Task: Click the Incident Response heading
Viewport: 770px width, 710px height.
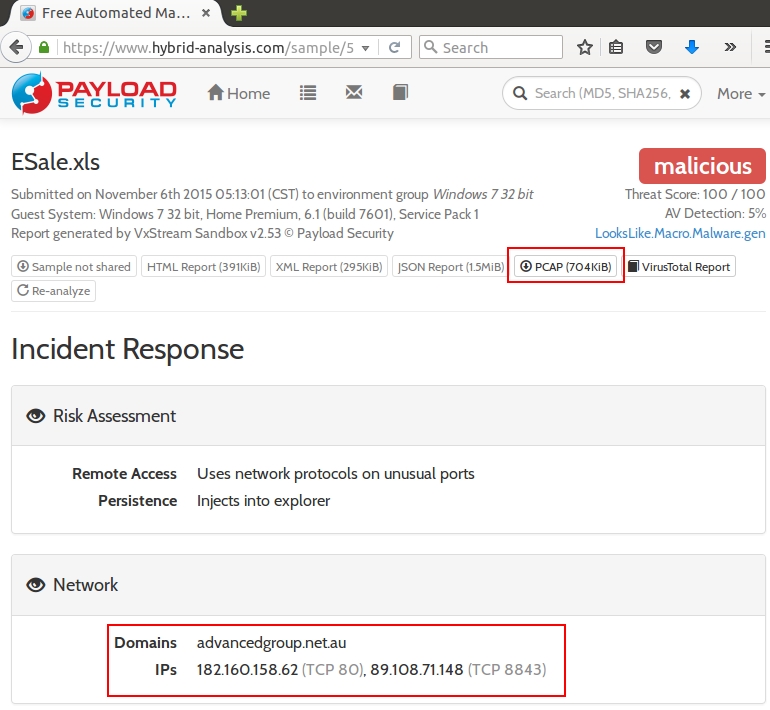Action: [128, 349]
